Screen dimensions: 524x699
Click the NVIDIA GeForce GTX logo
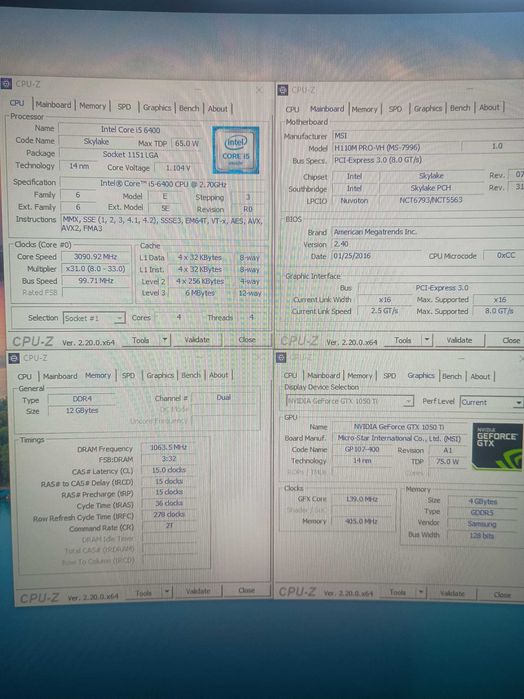point(497,446)
